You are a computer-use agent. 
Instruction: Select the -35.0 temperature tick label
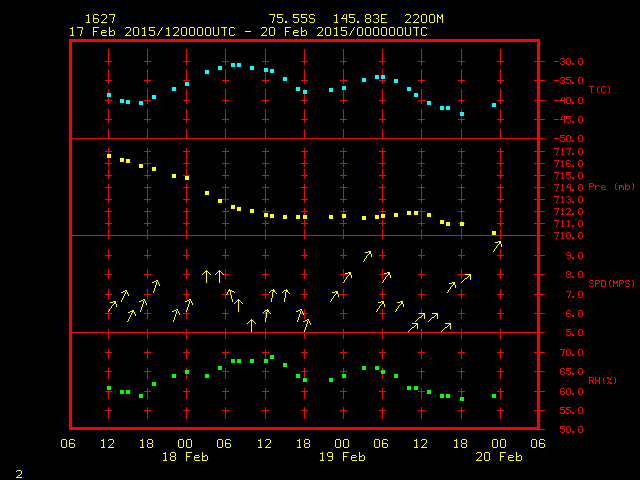[568, 81]
